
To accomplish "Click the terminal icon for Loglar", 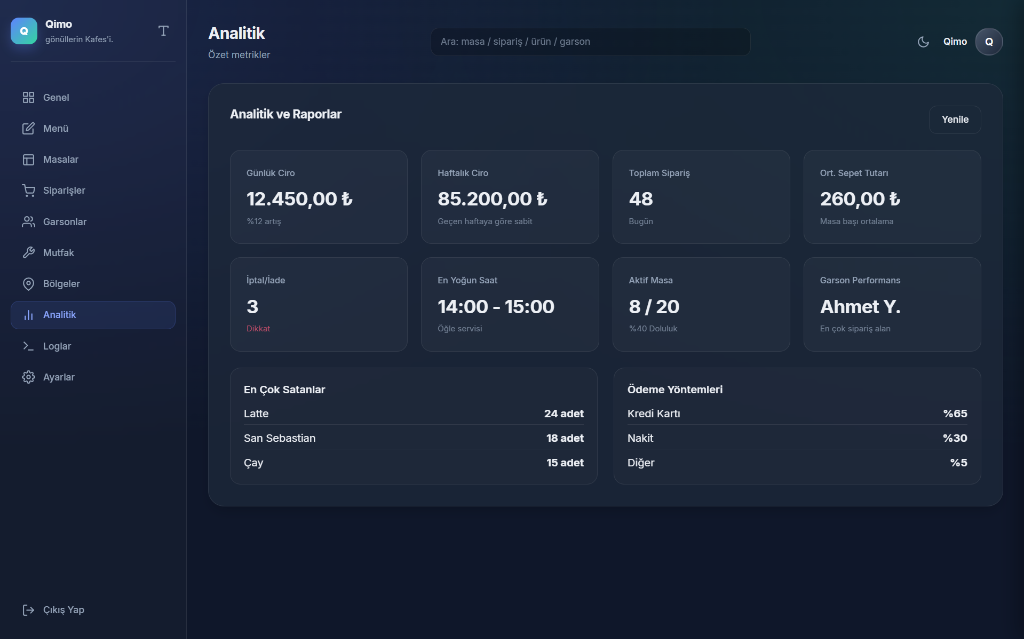I will pyautogui.click(x=28, y=346).
